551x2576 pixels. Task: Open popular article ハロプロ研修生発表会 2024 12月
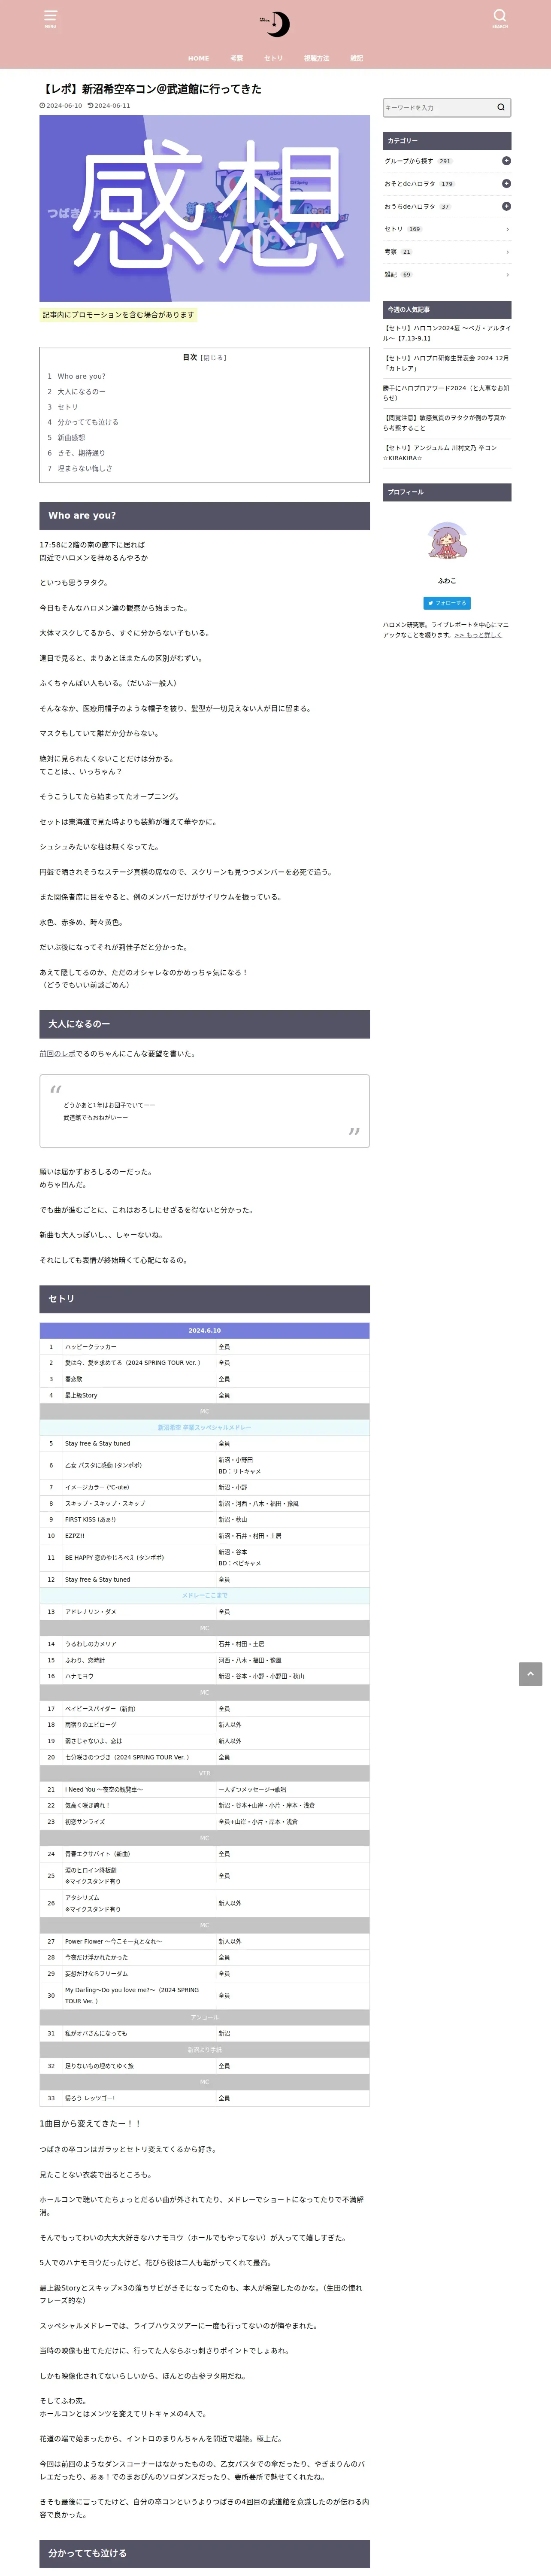[x=447, y=363]
